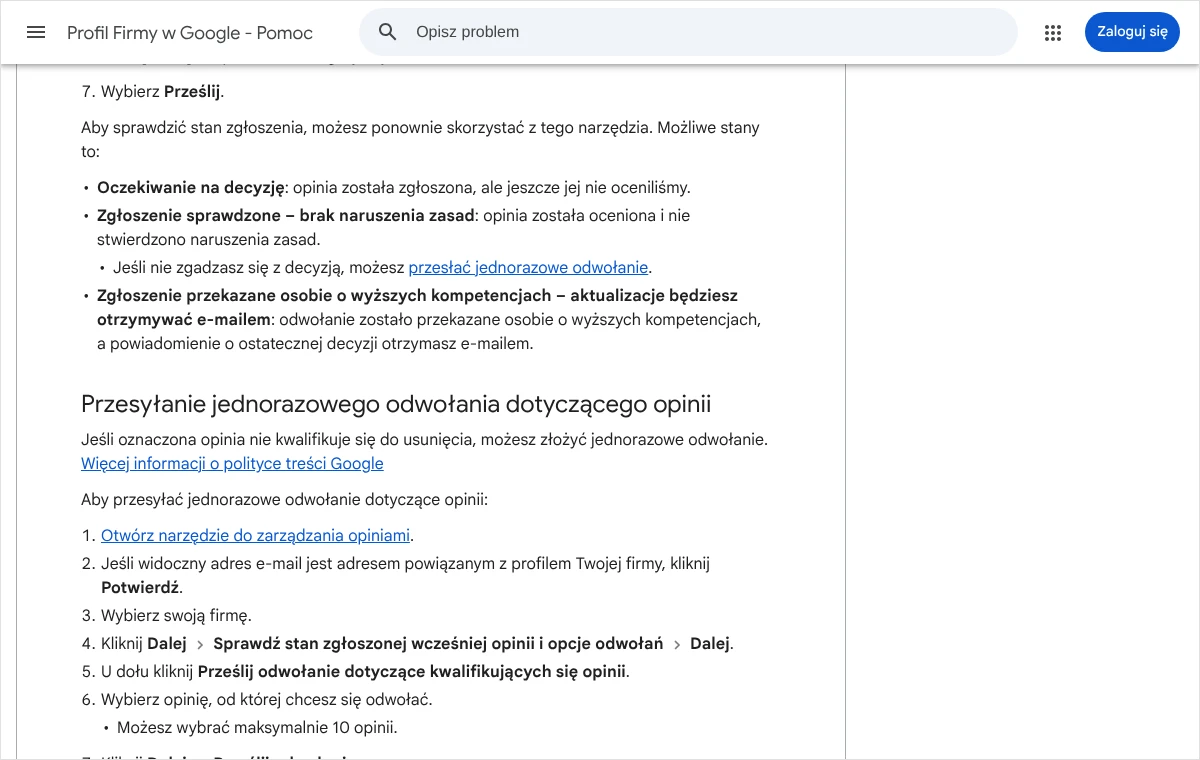
Task: Open link Otwórz narzędzie do zarządzania opiniami
Action: 255,536
